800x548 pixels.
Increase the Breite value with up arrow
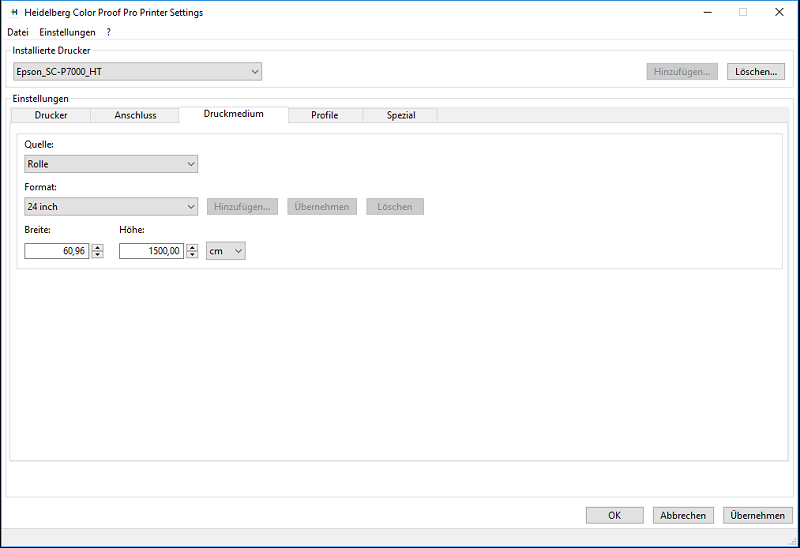click(97, 247)
